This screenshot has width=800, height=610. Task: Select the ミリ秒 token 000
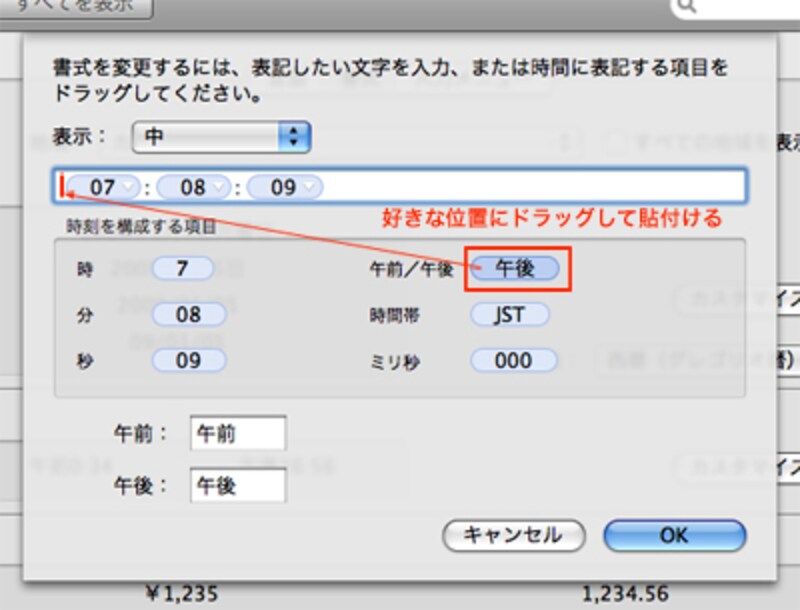point(513,361)
